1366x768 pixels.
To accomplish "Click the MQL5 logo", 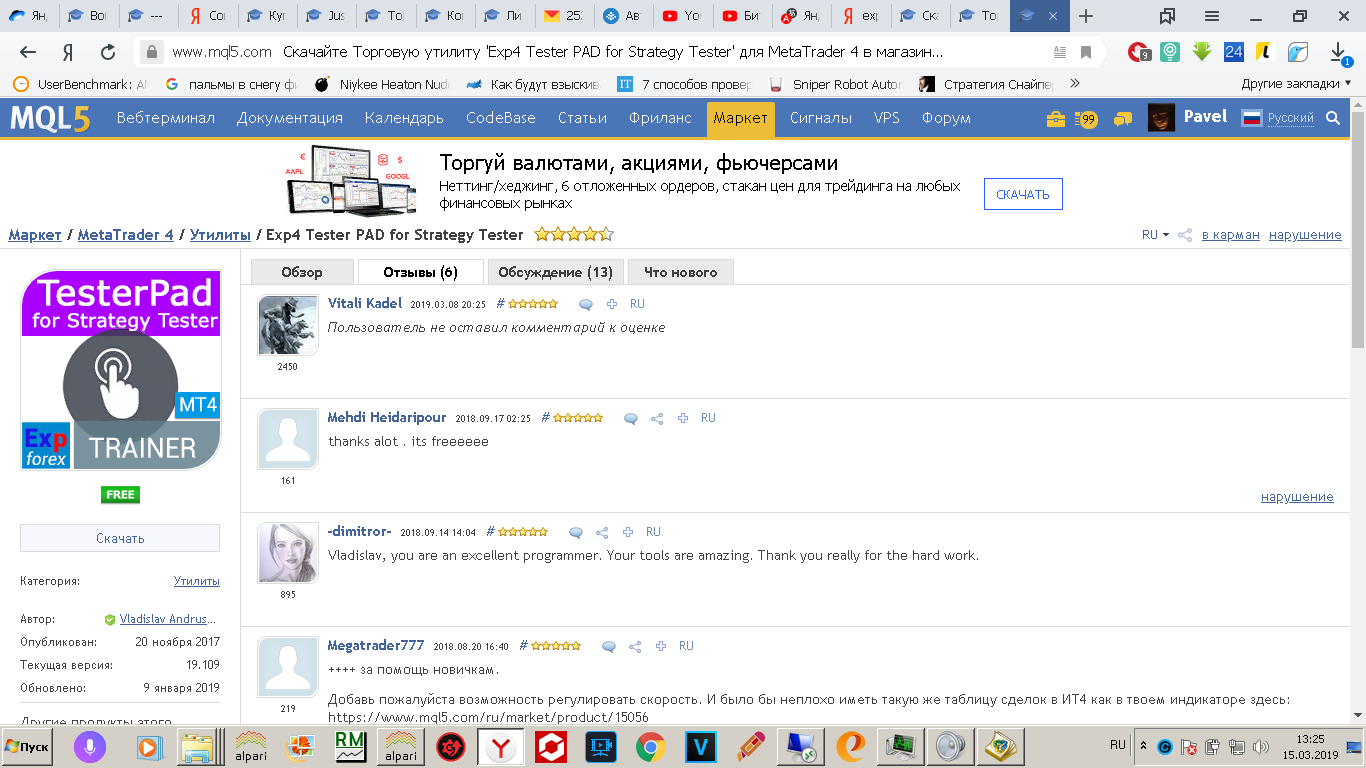I will [x=50, y=119].
